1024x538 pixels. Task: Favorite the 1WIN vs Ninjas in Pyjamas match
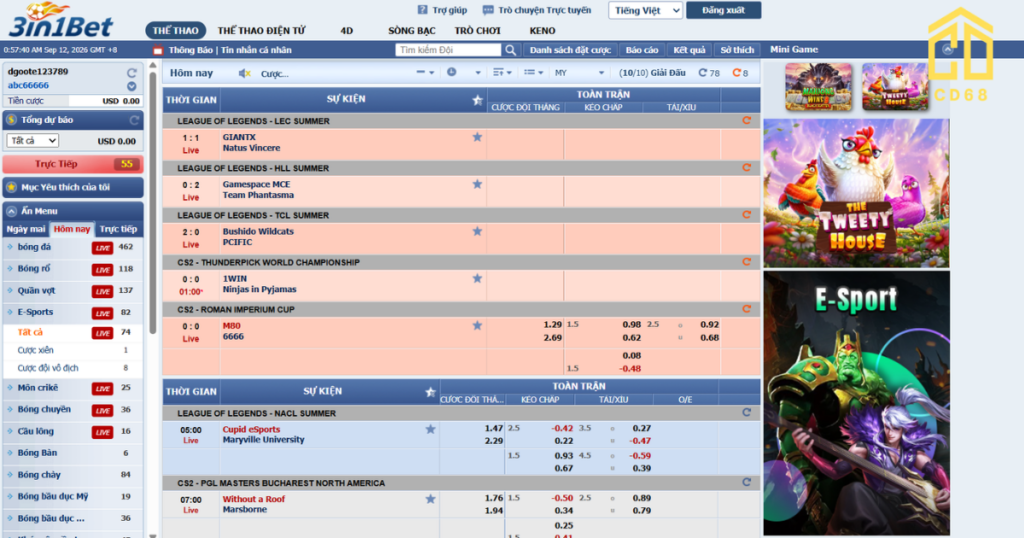click(x=477, y=278)
